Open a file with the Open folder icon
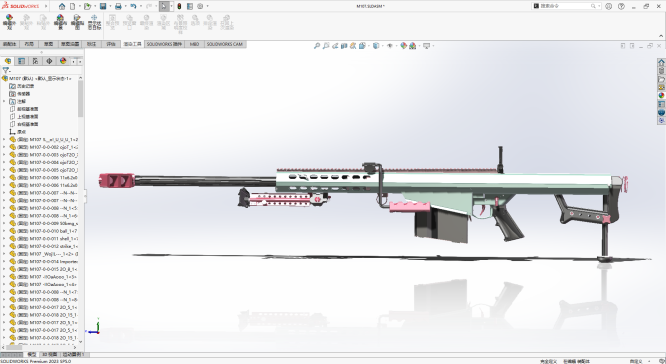Screen dimensions: 666x364 pyautogui.click(x=87, y=6)
